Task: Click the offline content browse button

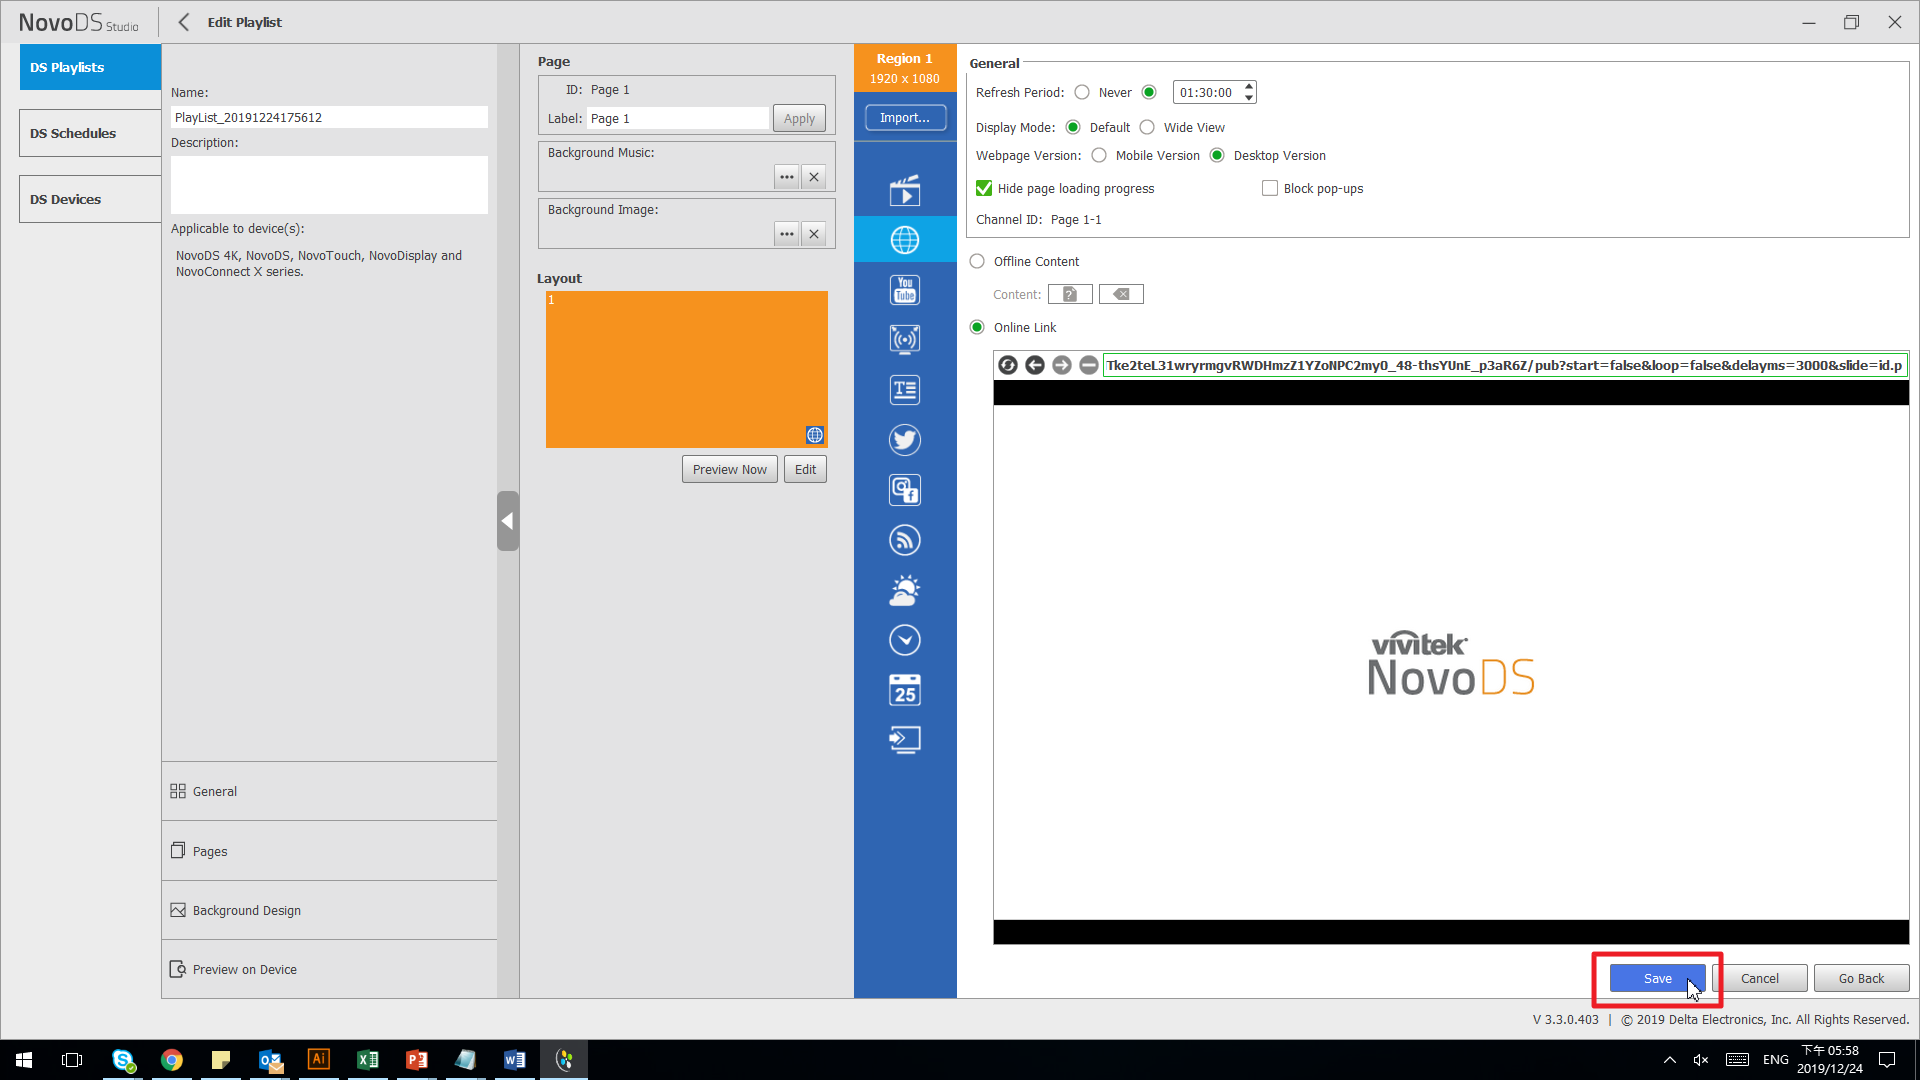Action: (x=1070, y=294)
